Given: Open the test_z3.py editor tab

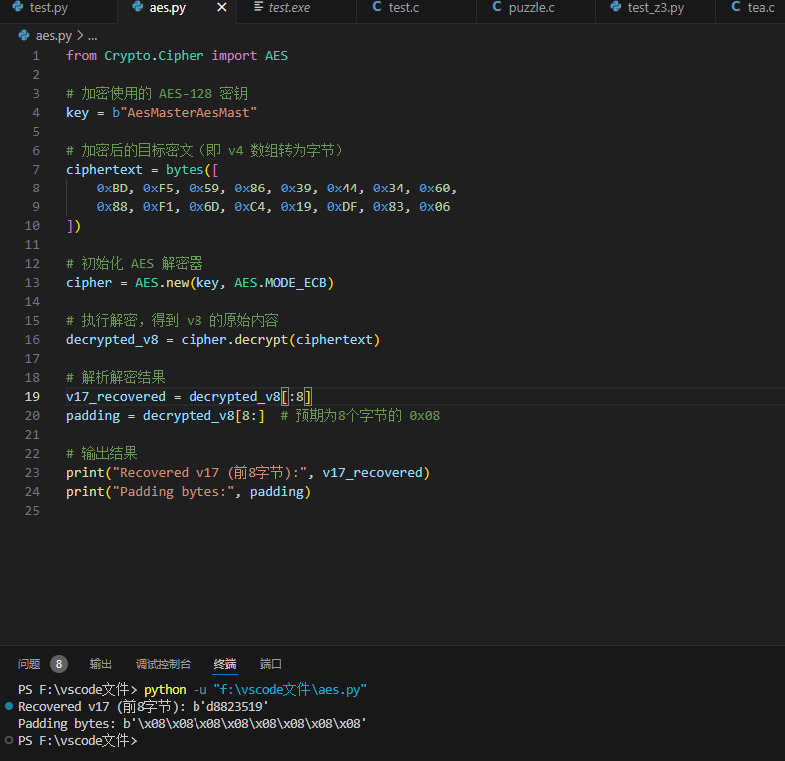Looking at the screenshot, I should point(655,8).
